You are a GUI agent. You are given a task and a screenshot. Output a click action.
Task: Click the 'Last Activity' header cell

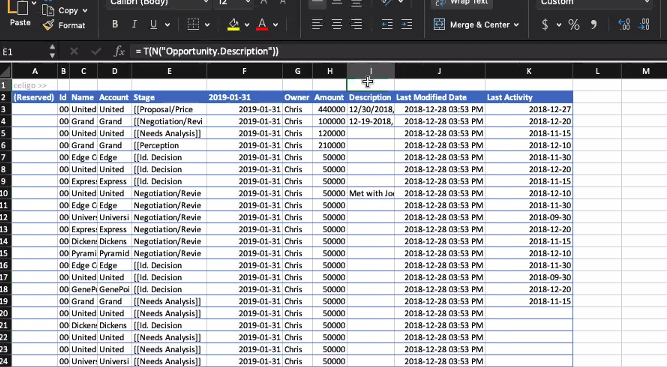coord(529,97)
